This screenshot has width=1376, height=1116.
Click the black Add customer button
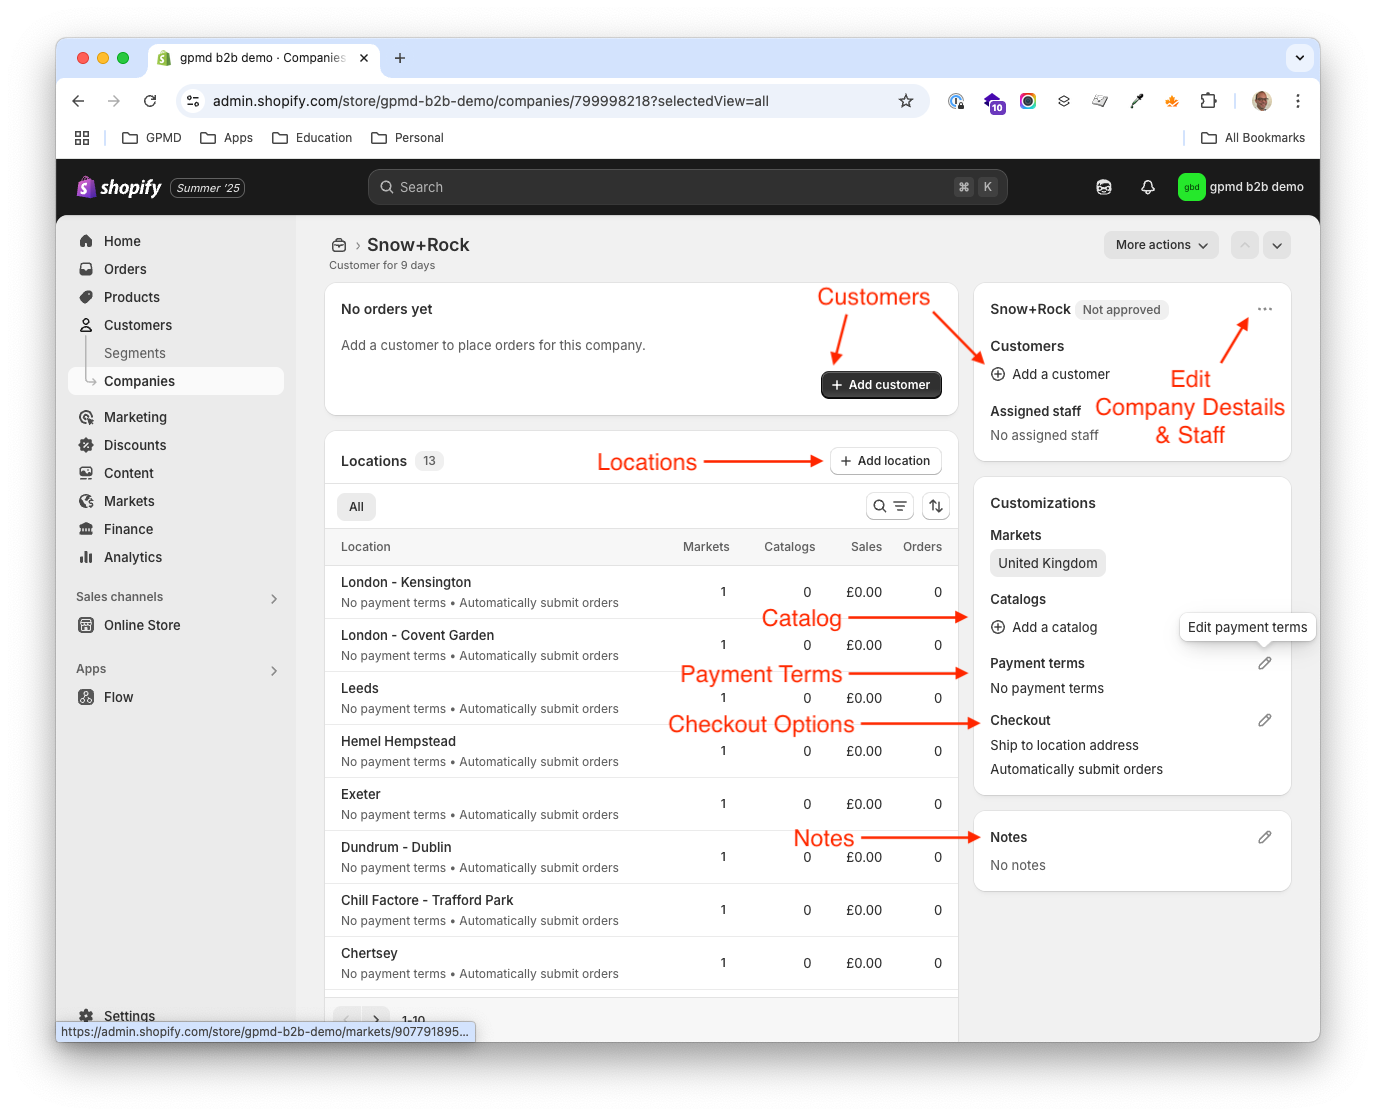[881, 385]
